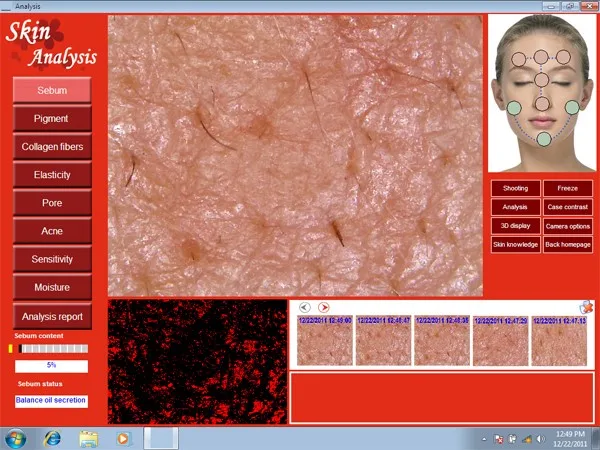The height and width of the screenshot is (450, 600).
Task: Open the thumbnail captured at 12:47:13
Action: 559,343
